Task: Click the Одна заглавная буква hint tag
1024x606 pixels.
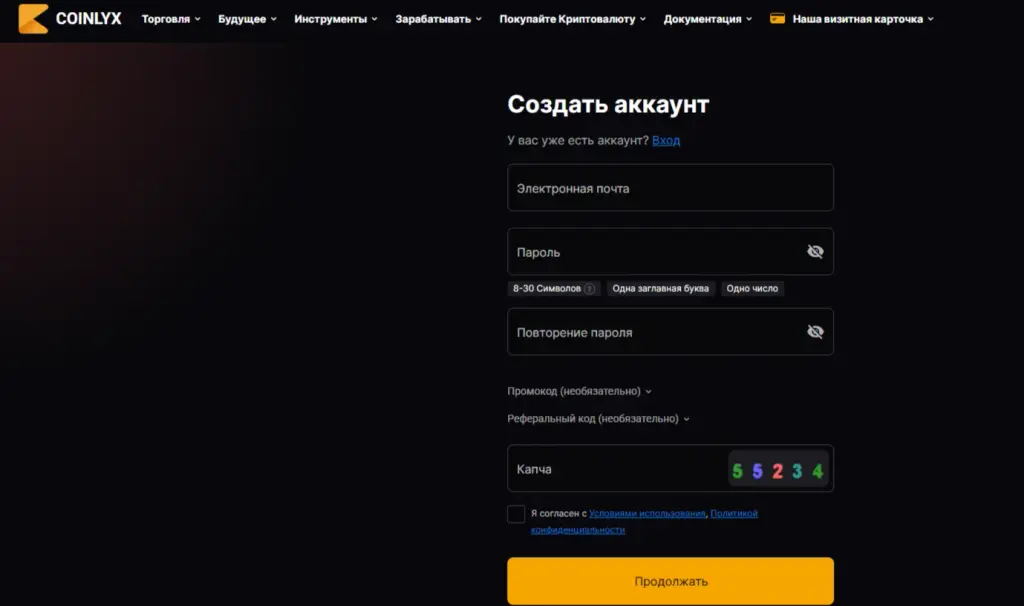Action: [x=661, y=289]
